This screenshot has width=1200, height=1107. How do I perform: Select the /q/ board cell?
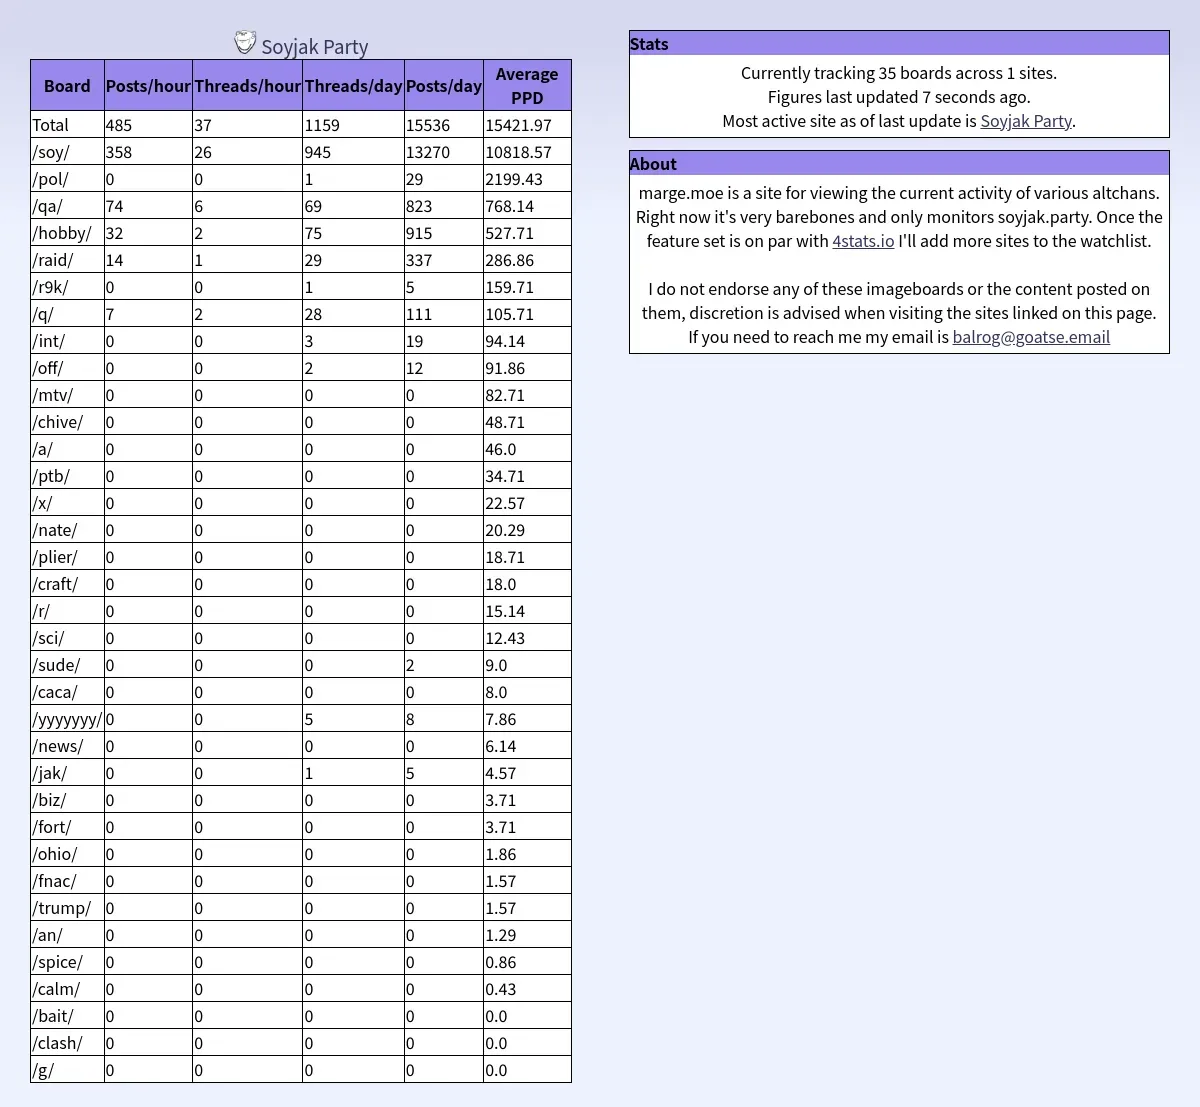(67, 314)
